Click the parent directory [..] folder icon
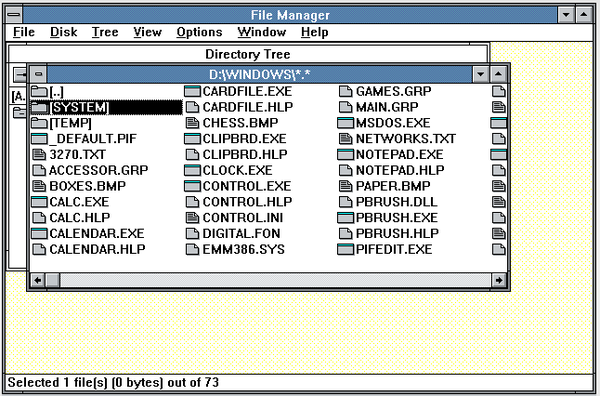This screenshot has height=396, width=600. [x=39, y=91]
